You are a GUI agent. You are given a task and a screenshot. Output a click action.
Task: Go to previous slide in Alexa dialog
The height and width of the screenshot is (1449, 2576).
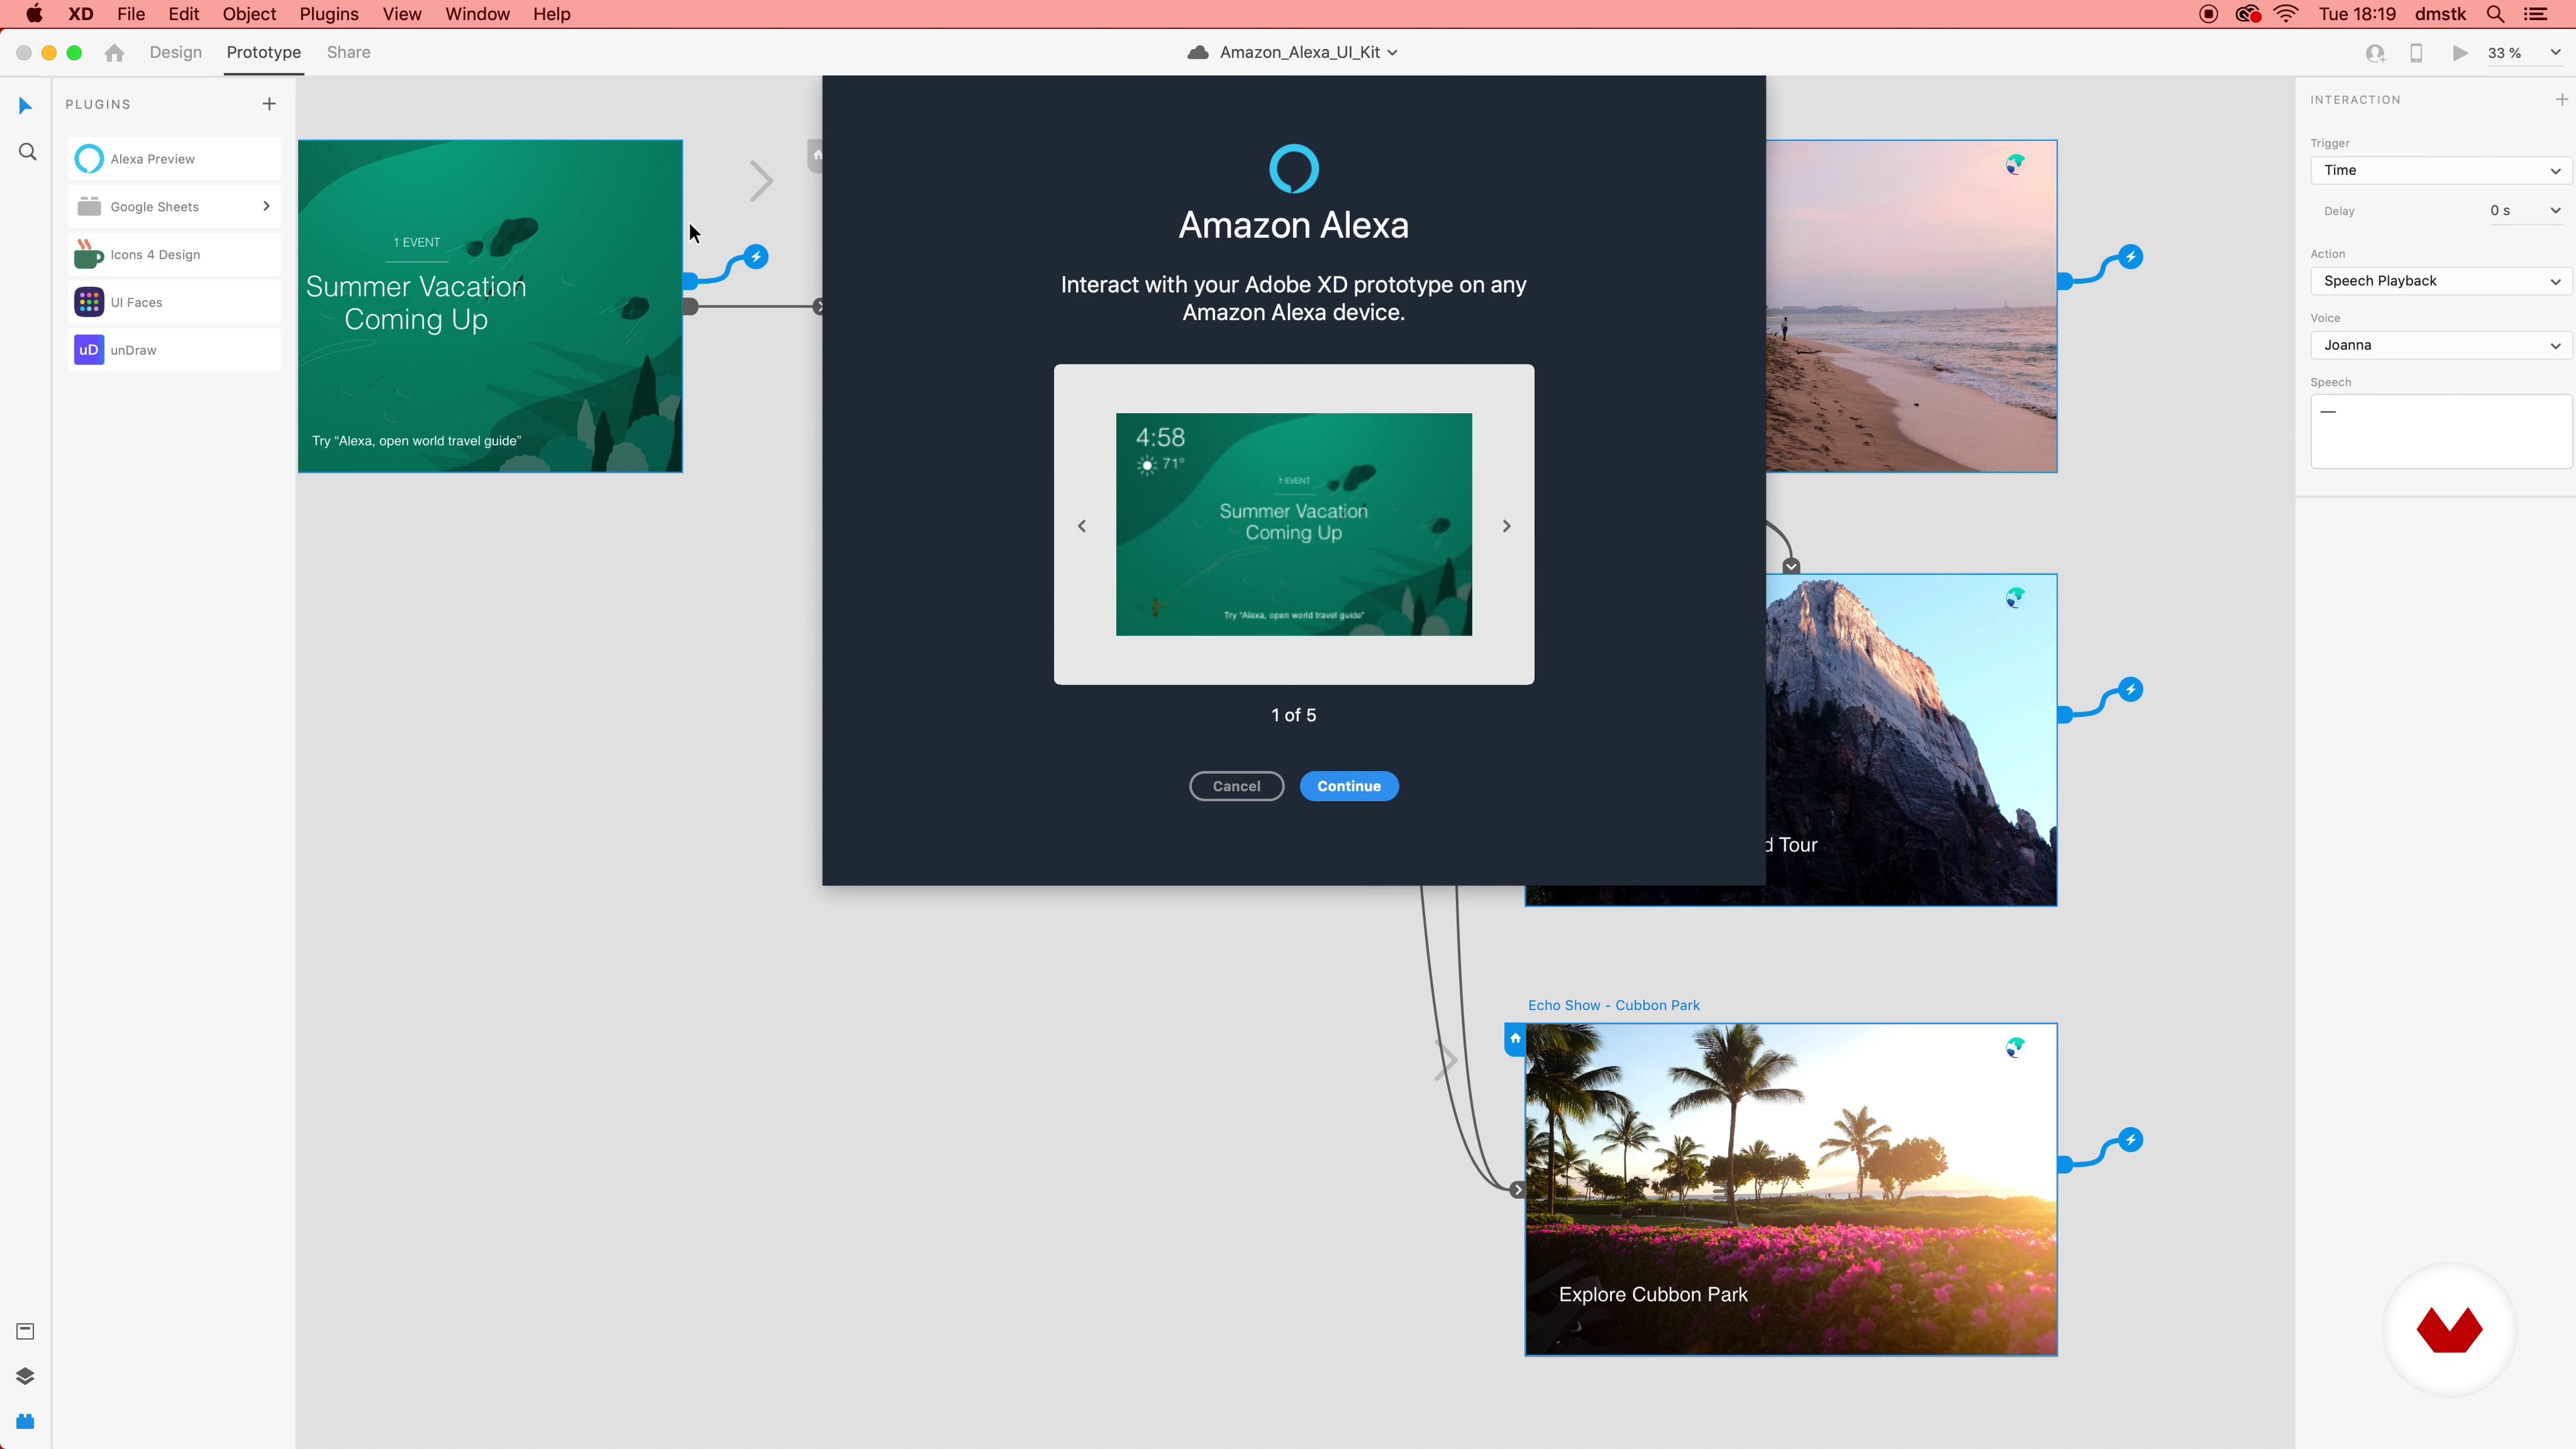click(1082, 526)
